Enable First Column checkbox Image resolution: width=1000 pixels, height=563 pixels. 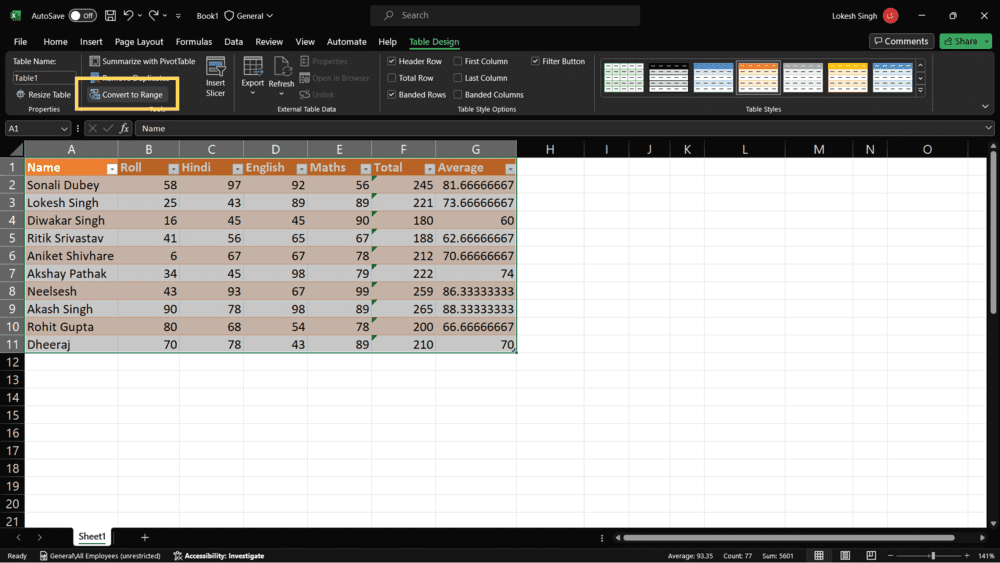tap(458, 61)
